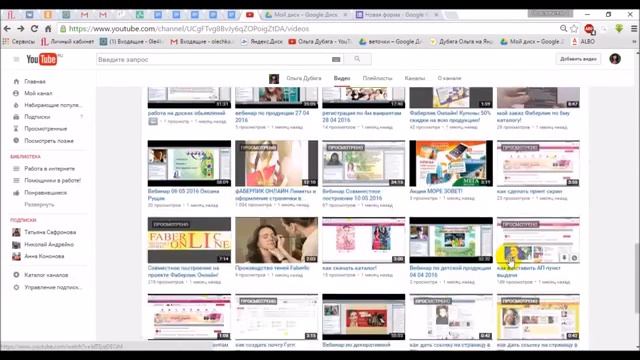Open video title Производство теней Faberlic
This screenshot has width=640, height=360.
click(x=272, y=268)
